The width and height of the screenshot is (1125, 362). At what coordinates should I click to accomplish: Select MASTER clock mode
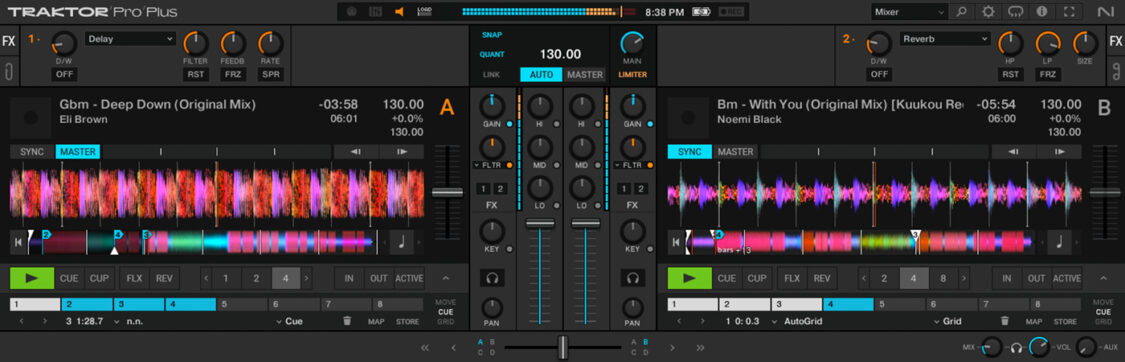coord(585,75)
